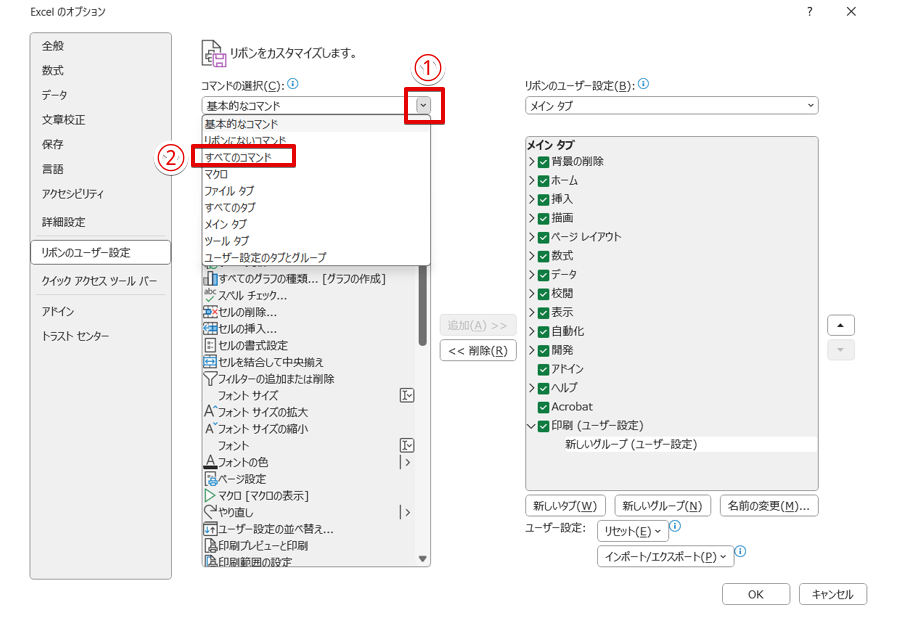Uncheck the Acrobat tab checkbox
Image resolution: width=911 pixels, height=623 pixels.
point(545,407)
